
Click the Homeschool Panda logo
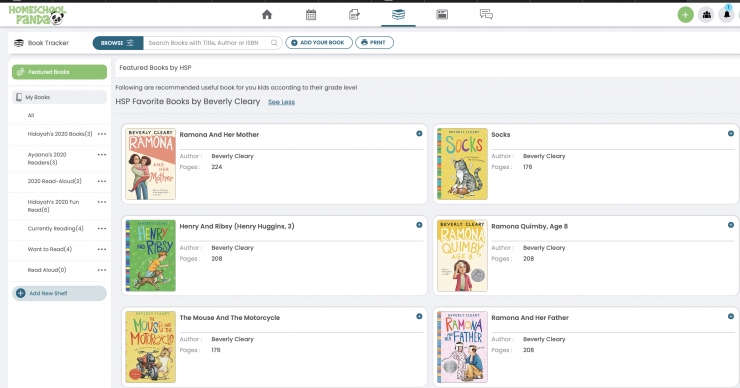pyautogui.click(x=37, y=15)
